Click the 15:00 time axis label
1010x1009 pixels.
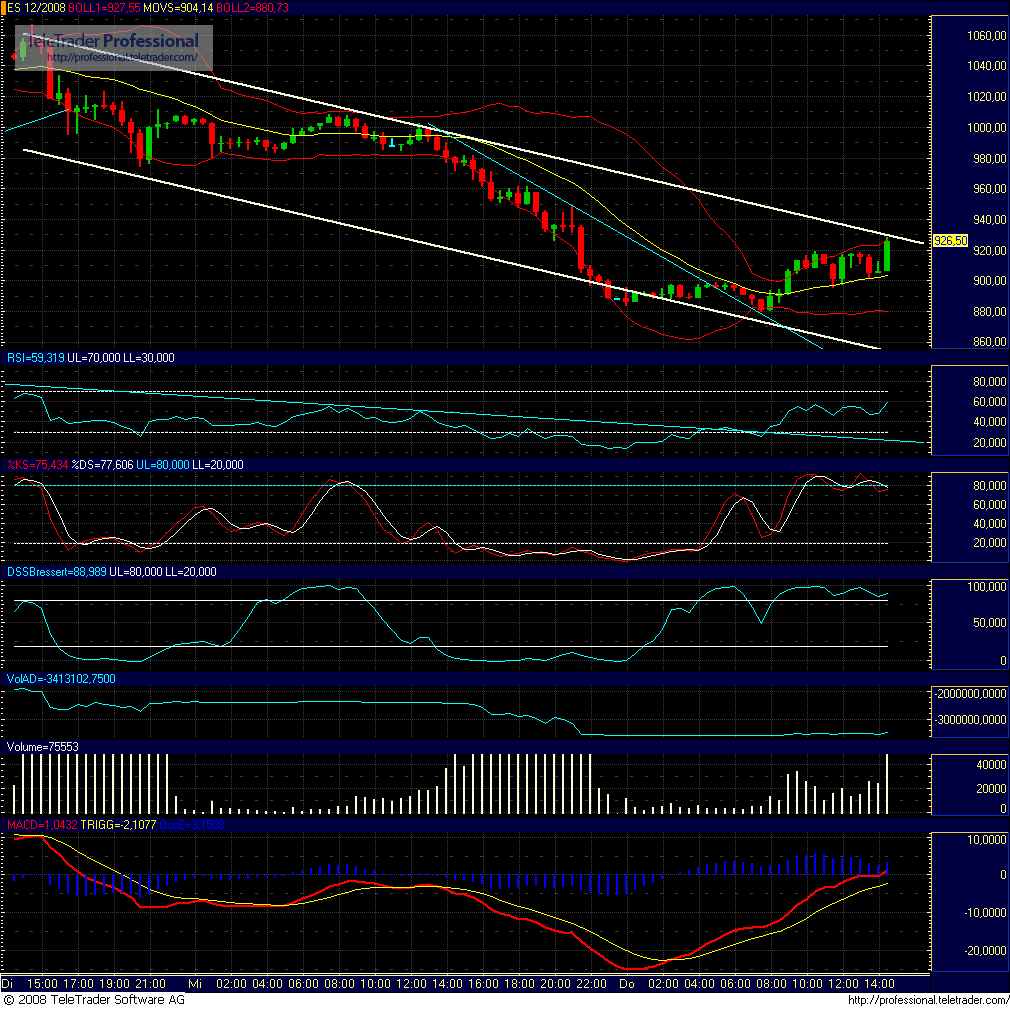(43, 984)
